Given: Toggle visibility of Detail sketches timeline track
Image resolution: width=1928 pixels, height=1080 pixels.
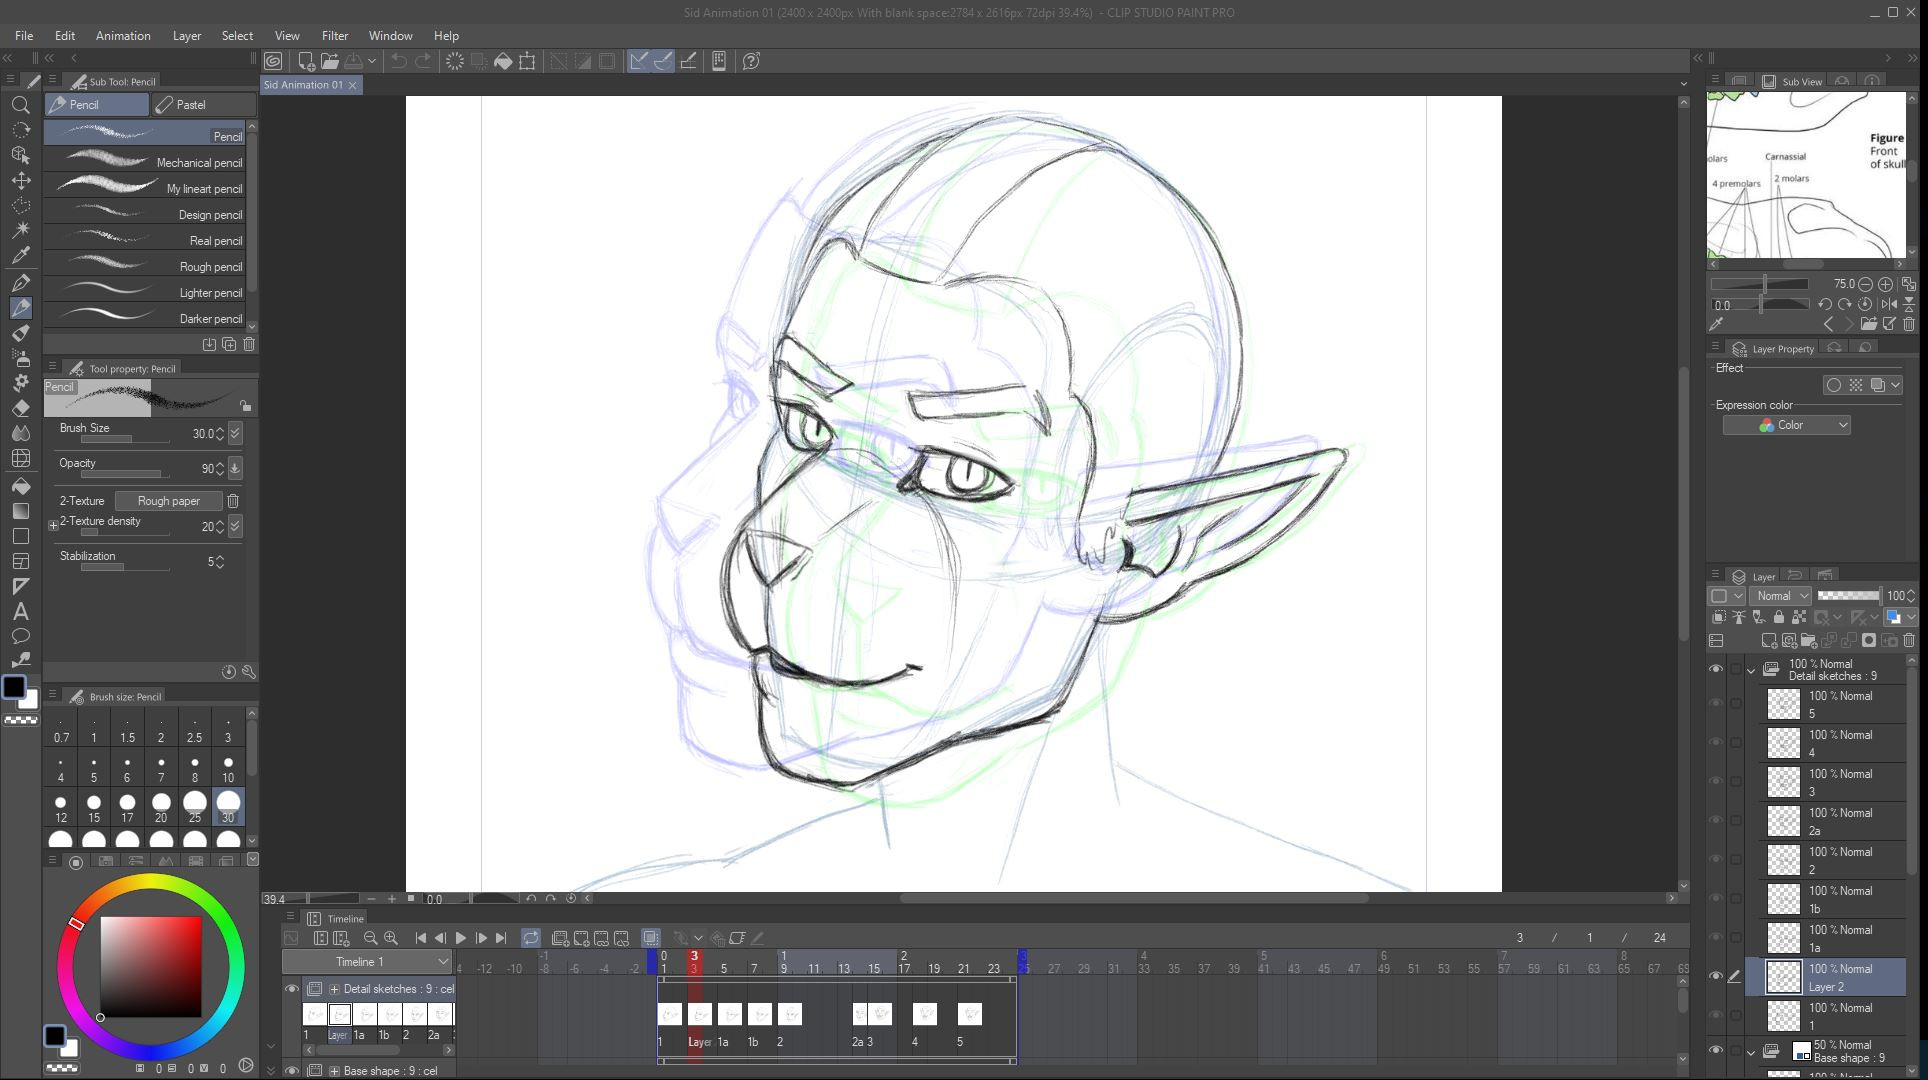Looking at the screenshot, I should (x=292, y=989).
